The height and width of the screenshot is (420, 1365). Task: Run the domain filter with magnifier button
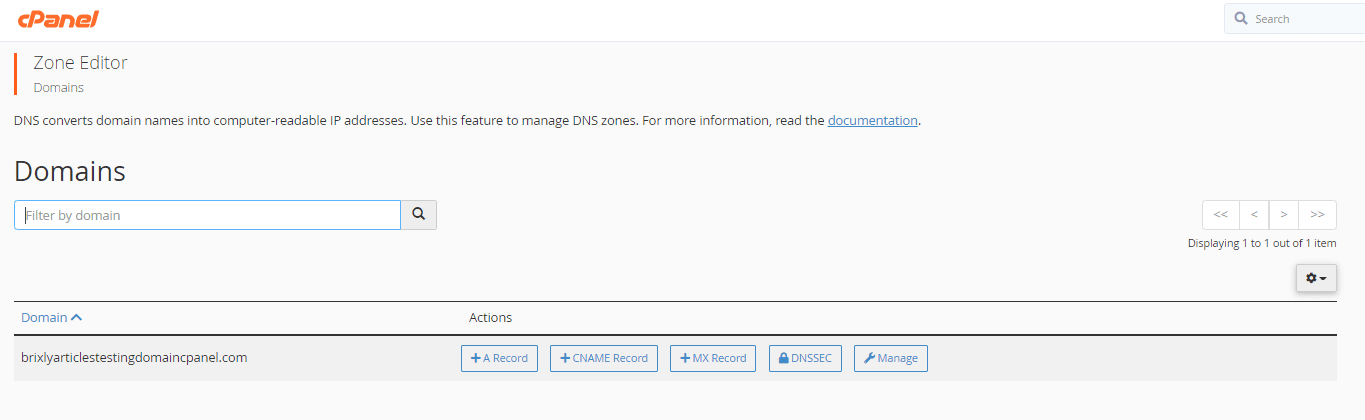[x=419, y=215]
